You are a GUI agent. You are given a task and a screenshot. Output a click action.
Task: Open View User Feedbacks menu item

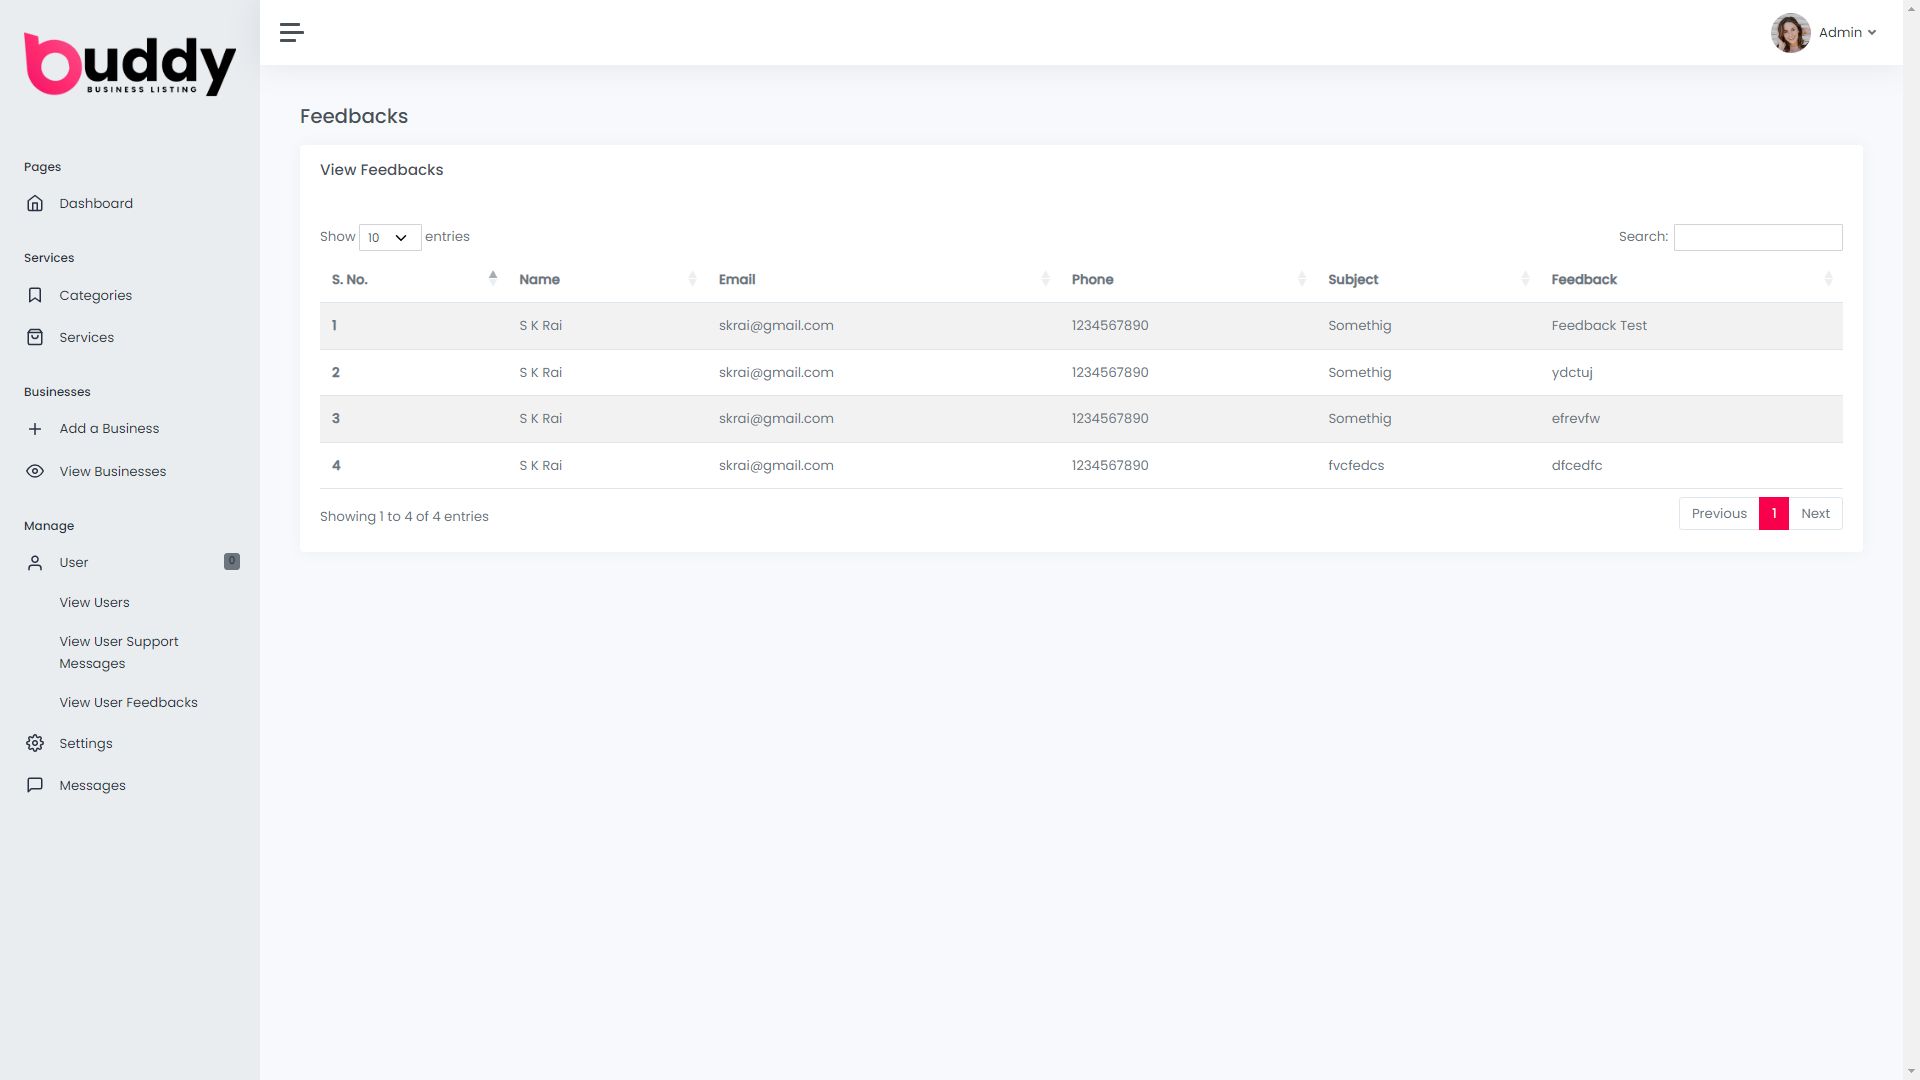click(128, 702)
